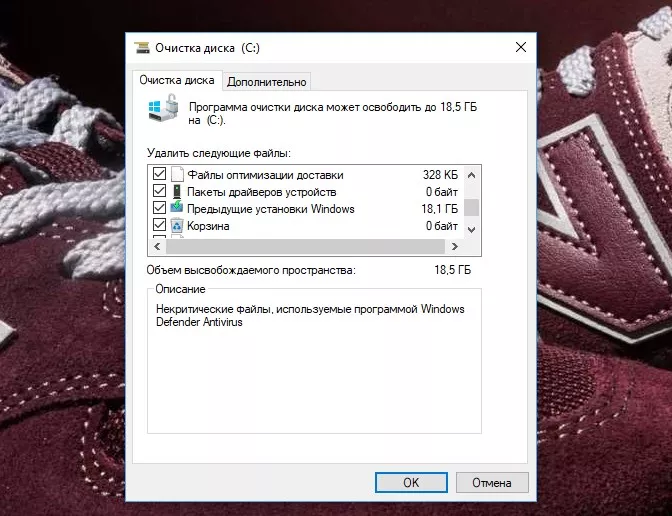672x516 pixels.
Task: Toggle the Корзина checkbox
Action: pos(158,226)
